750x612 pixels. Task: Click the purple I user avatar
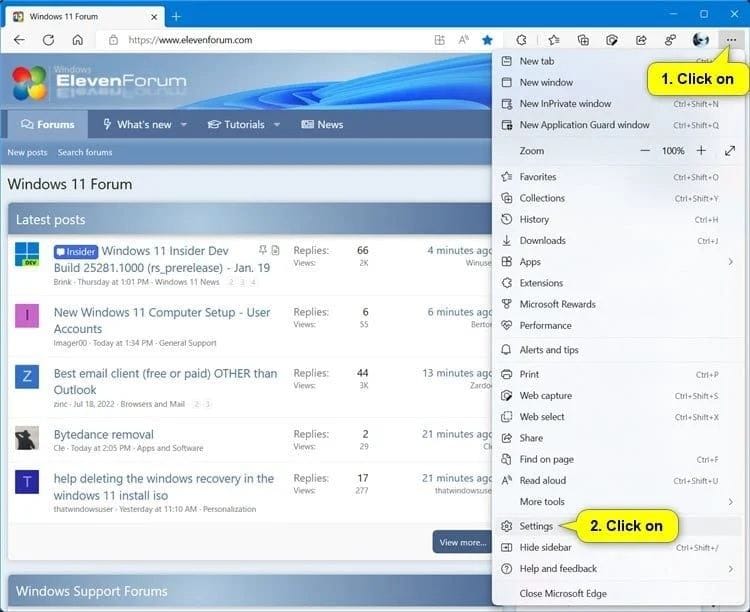[27, 315]
